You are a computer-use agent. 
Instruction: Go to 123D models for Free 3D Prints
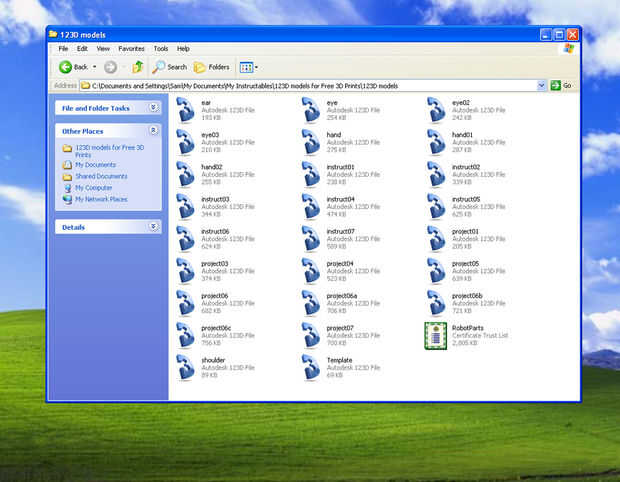point(110,151)
